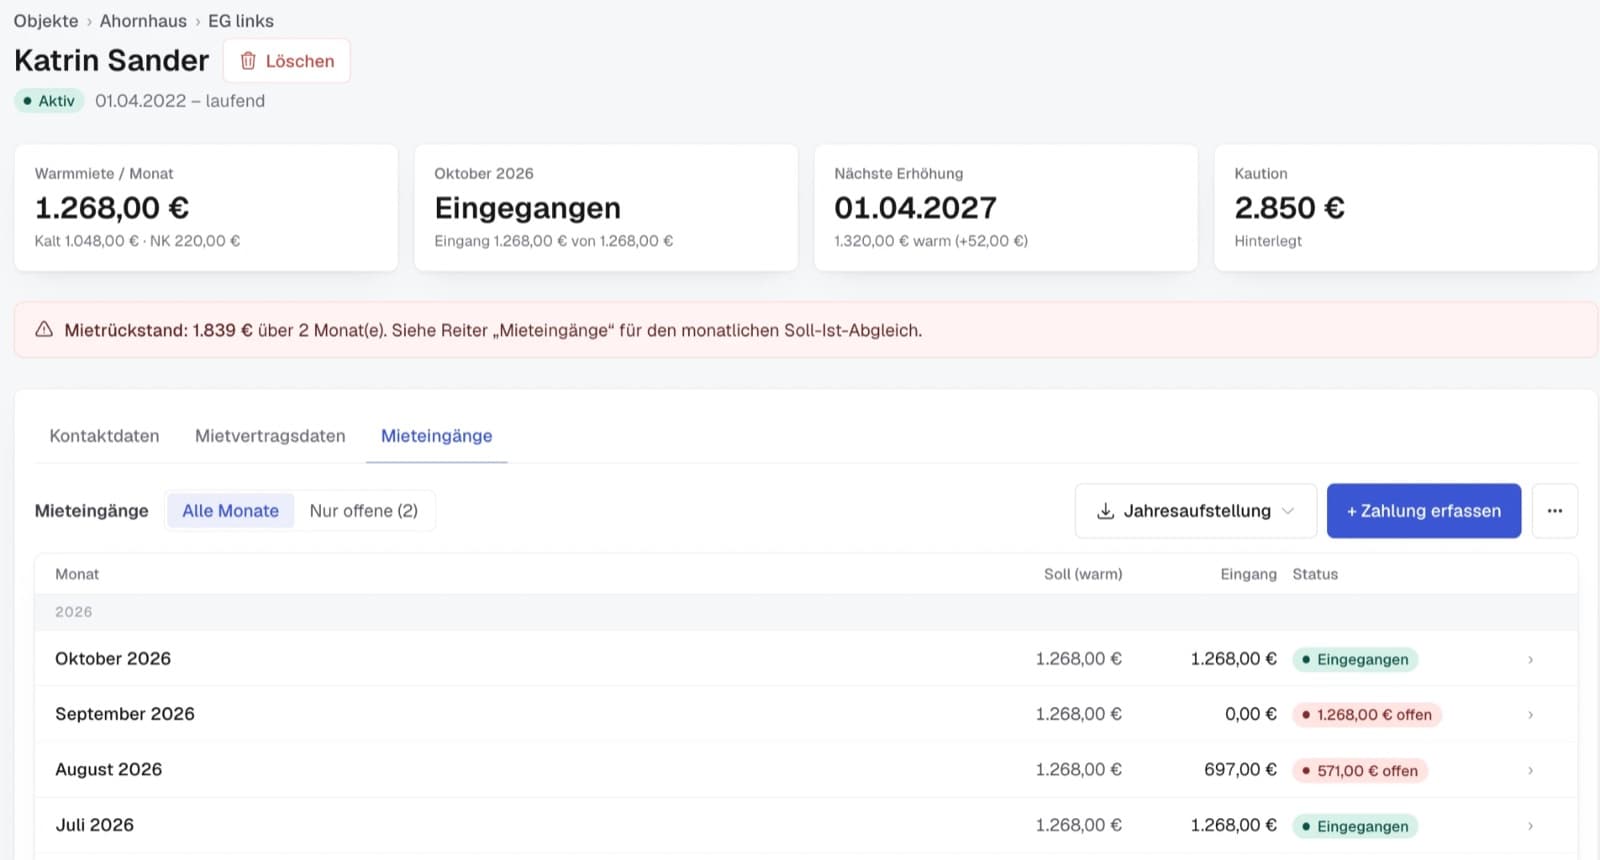This screenshot has width=1600, height=860.
Task: Open the Juli 2026 row chevron
Action: coord(1530,826)
